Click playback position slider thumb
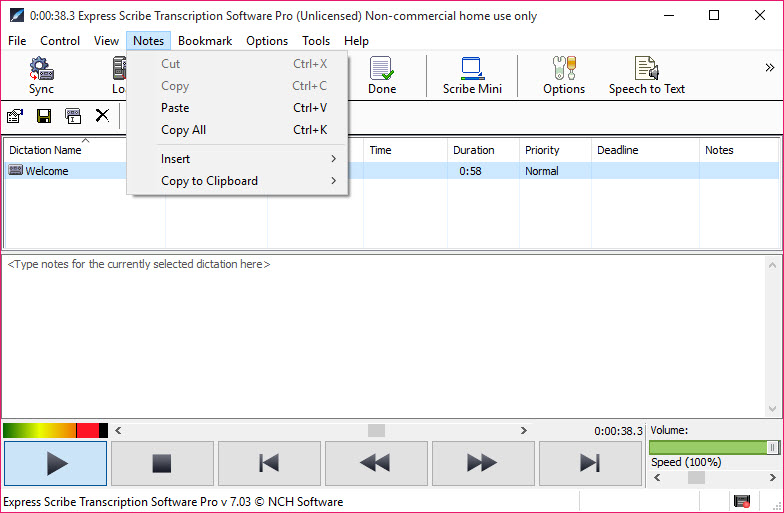 (376, 430)
